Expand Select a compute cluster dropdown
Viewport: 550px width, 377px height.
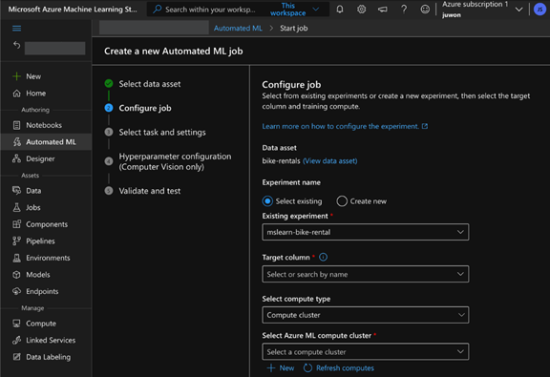365,352
